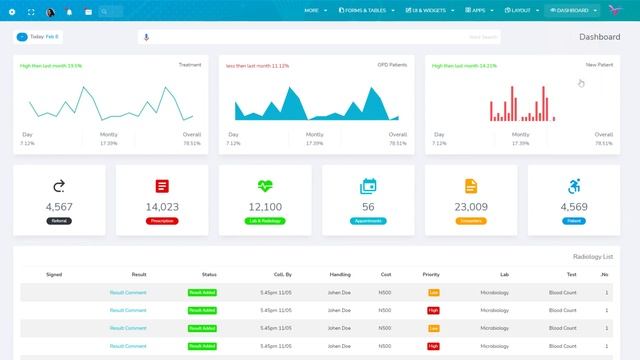Expand the MORE menu
The height and width of the screenshot is (360, 640).
316,10
